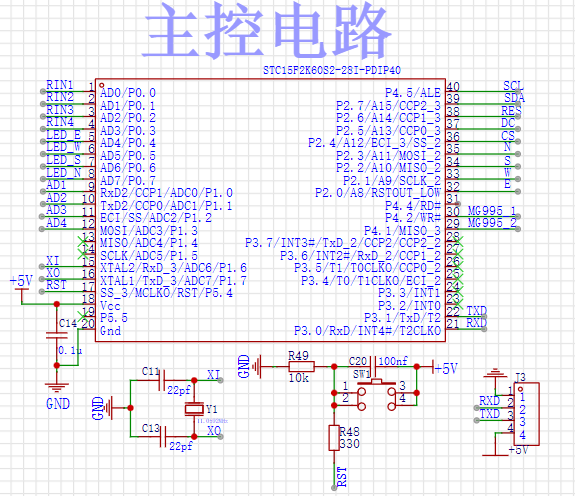Click the RIN1 net label
Screen dimensions: 575x496
click(60, 85)
